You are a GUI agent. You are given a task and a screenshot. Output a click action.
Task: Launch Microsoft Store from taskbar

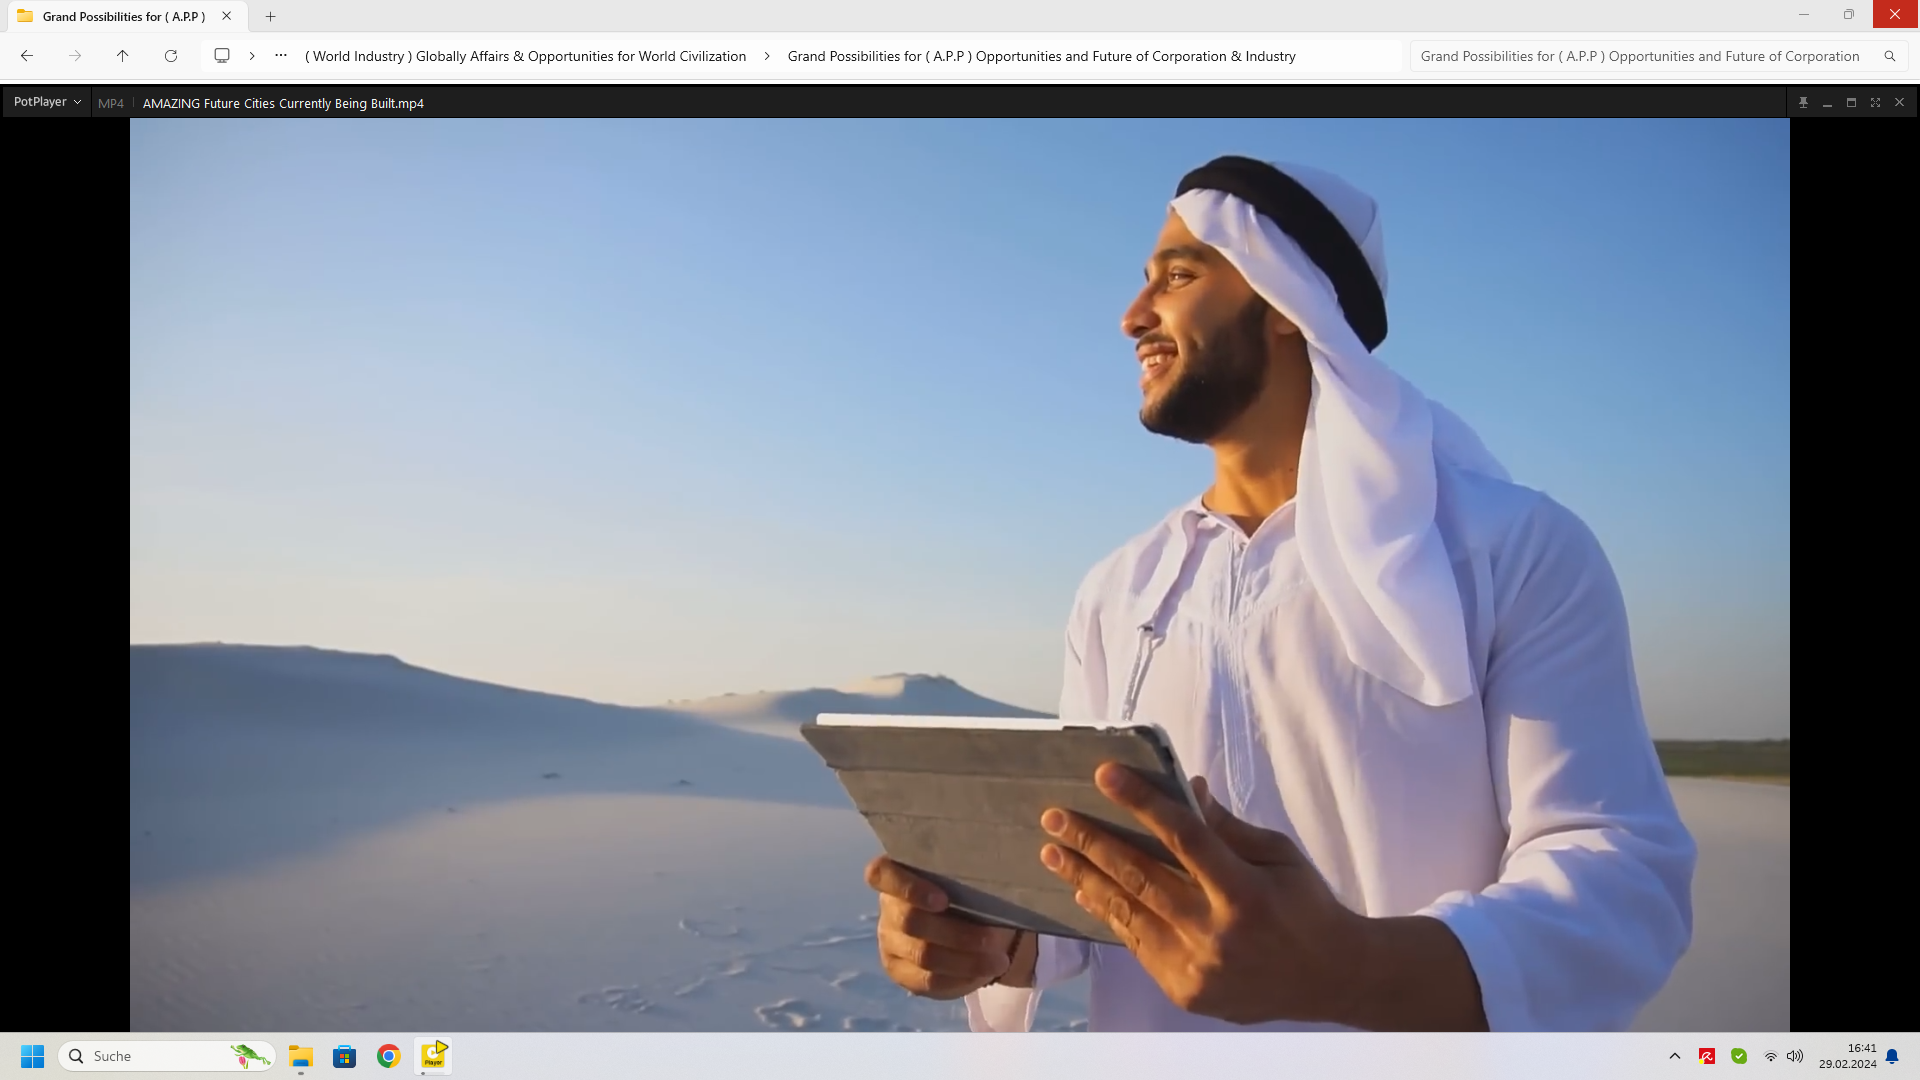click(345, 1056)
